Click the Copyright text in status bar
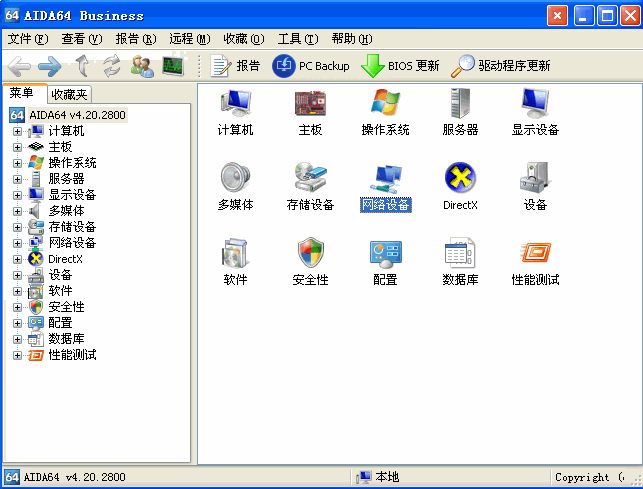The width and height of the screenshot is (643, 489). (590, 477)
